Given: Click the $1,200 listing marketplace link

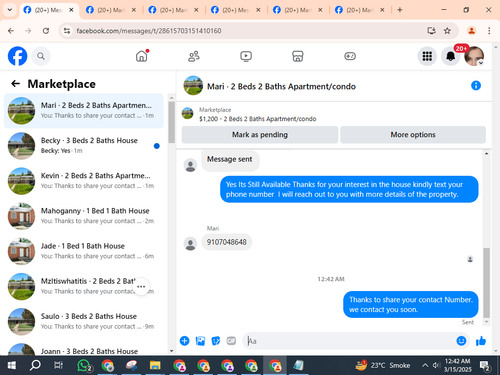Looking at the screenshot, I should (257, 119).
